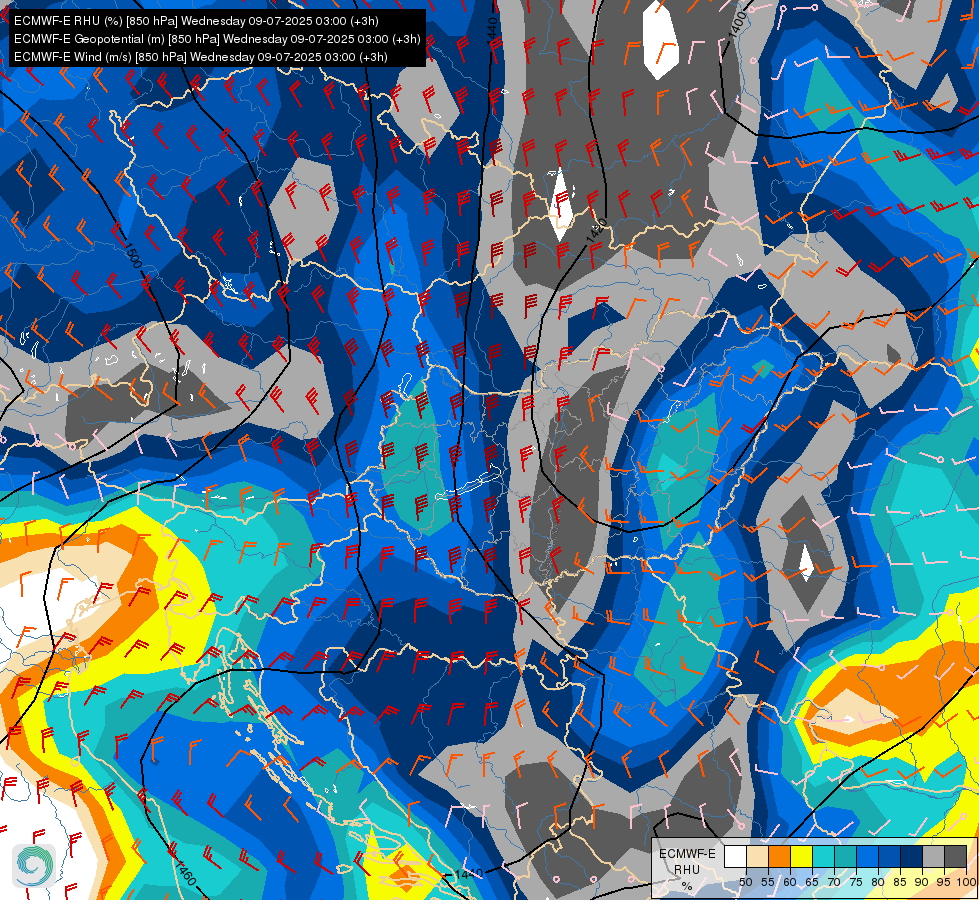Click the legend tick label 95
The height and width of the screenshot is (900, 979).
point(944,882)
